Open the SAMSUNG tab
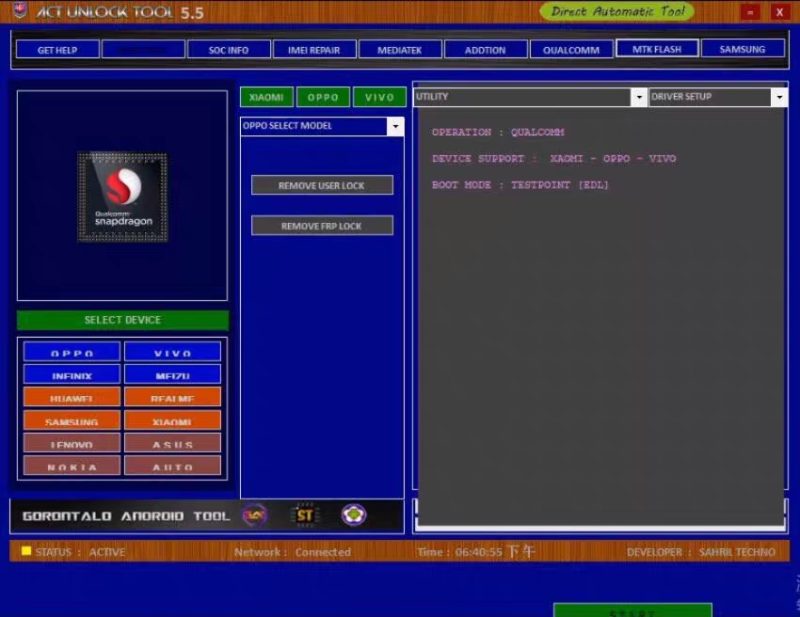This screenshot has height=617, width=800. coord(743,49)
